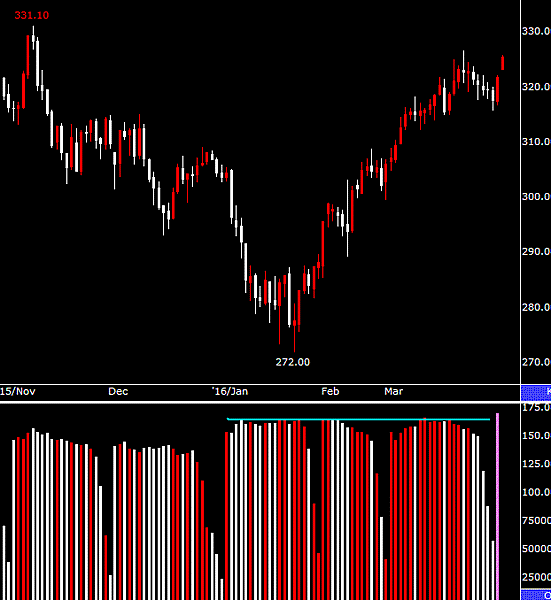This screenshot has width=551, height=600.
Task: Select the Dec date label
Action: (118, 391)
